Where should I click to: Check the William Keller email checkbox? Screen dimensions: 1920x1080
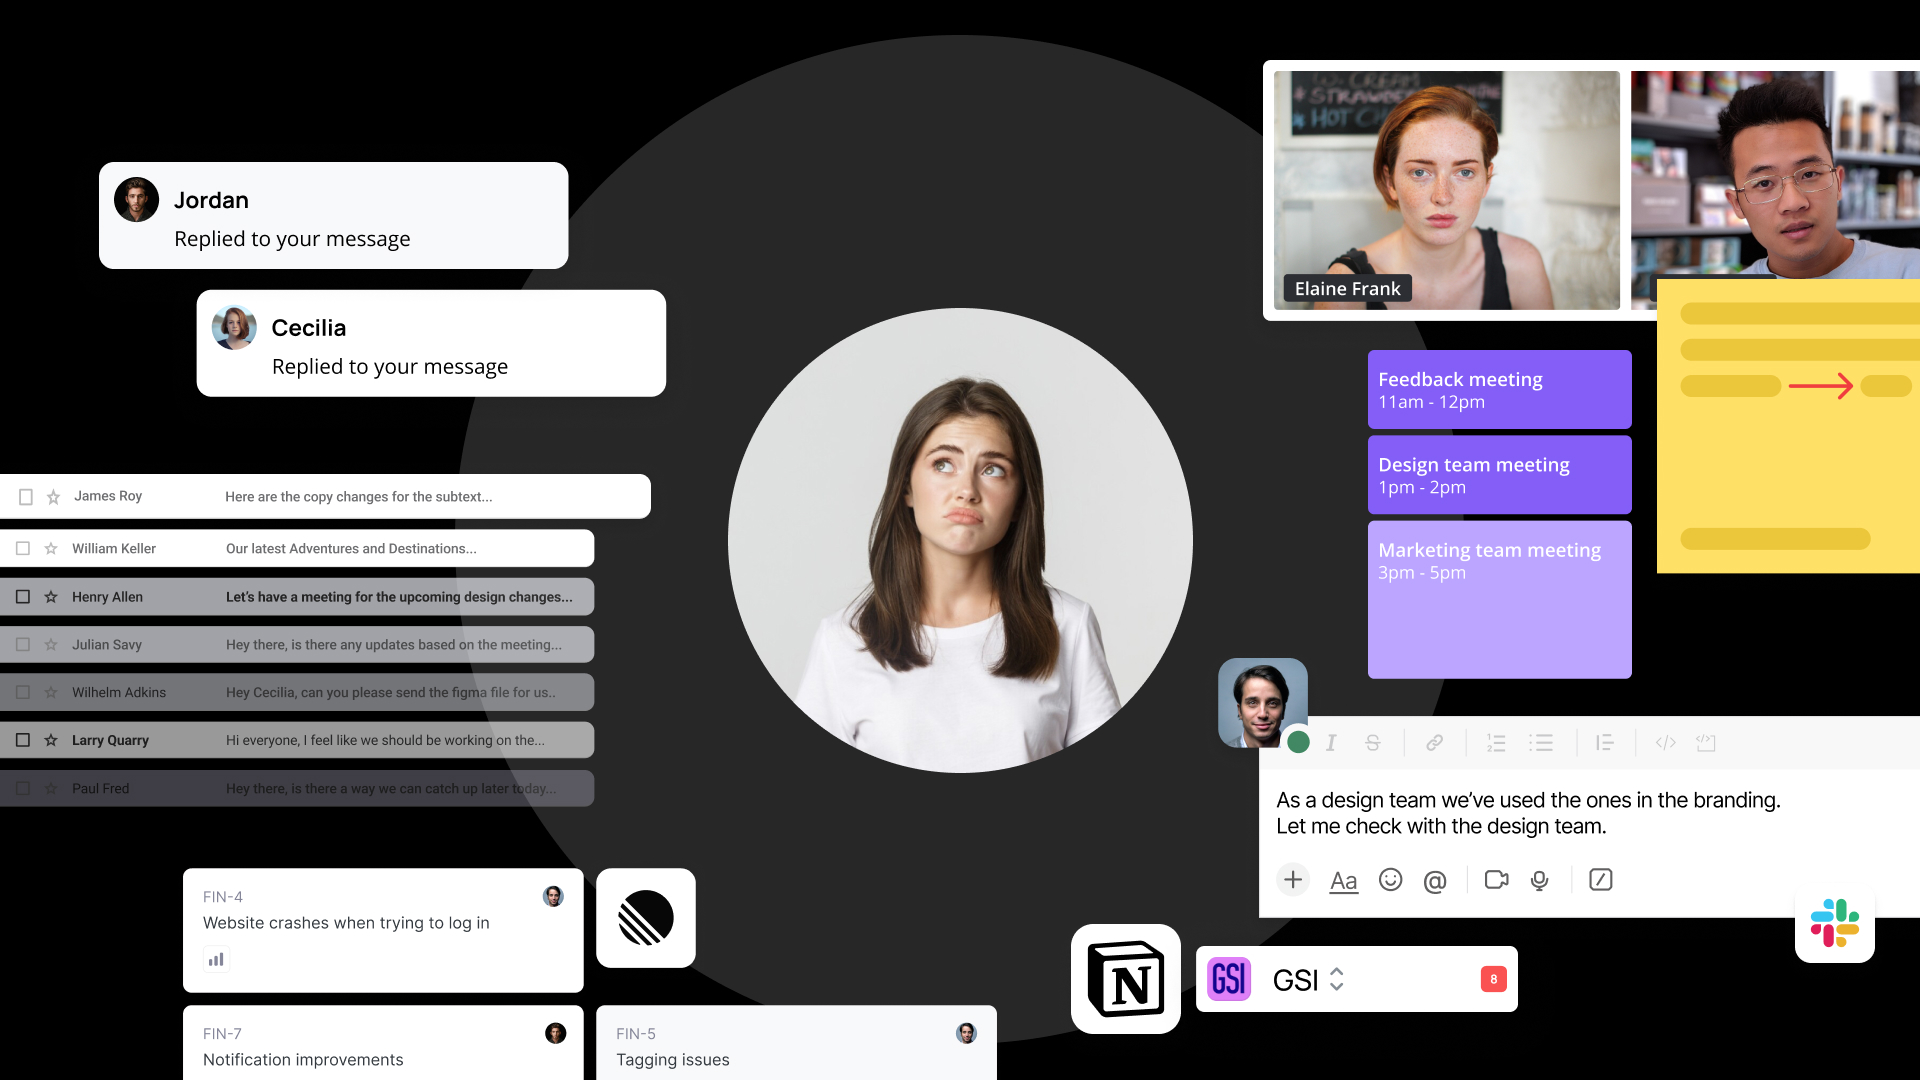click(23, 549)
